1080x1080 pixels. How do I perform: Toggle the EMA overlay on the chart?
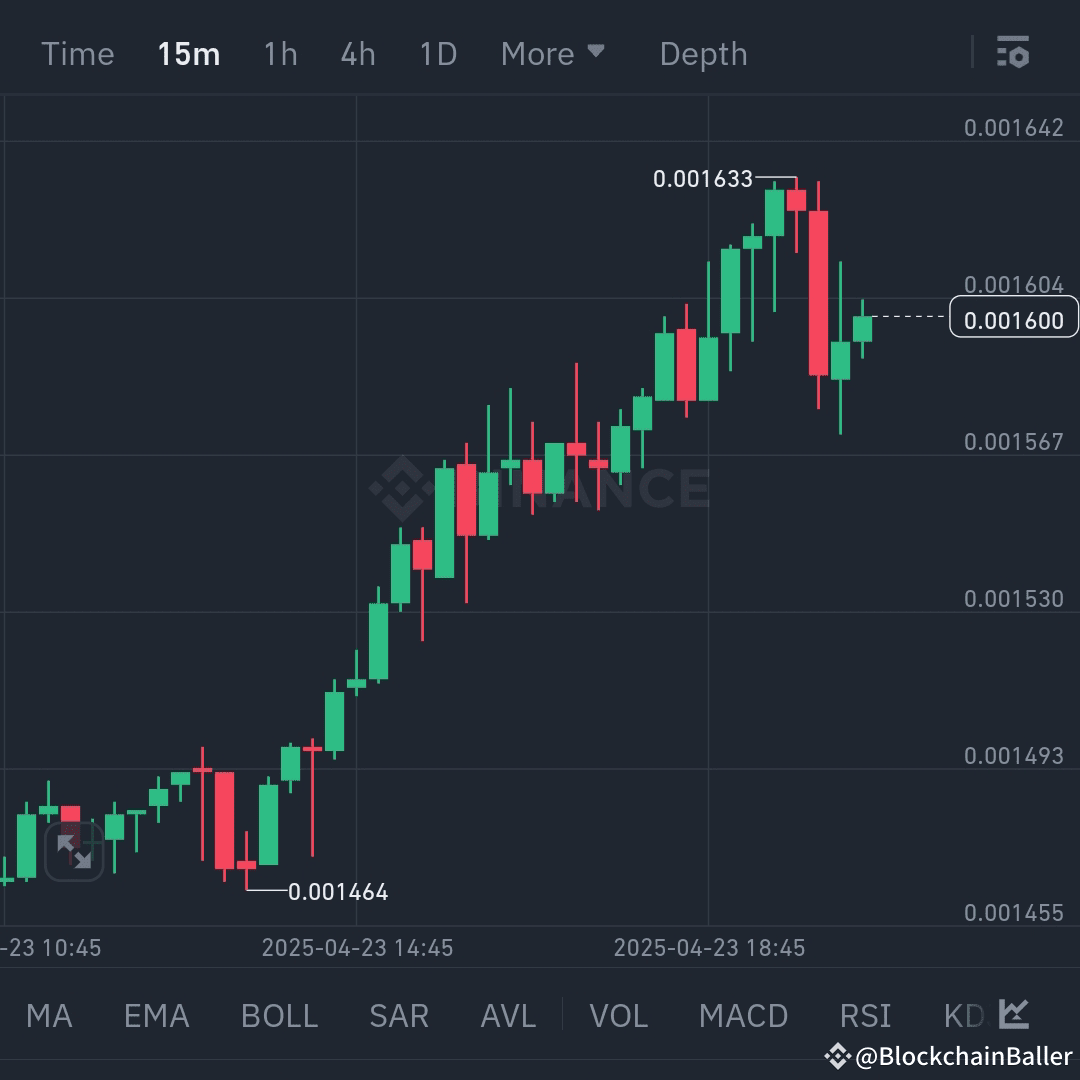point(155,1015)
